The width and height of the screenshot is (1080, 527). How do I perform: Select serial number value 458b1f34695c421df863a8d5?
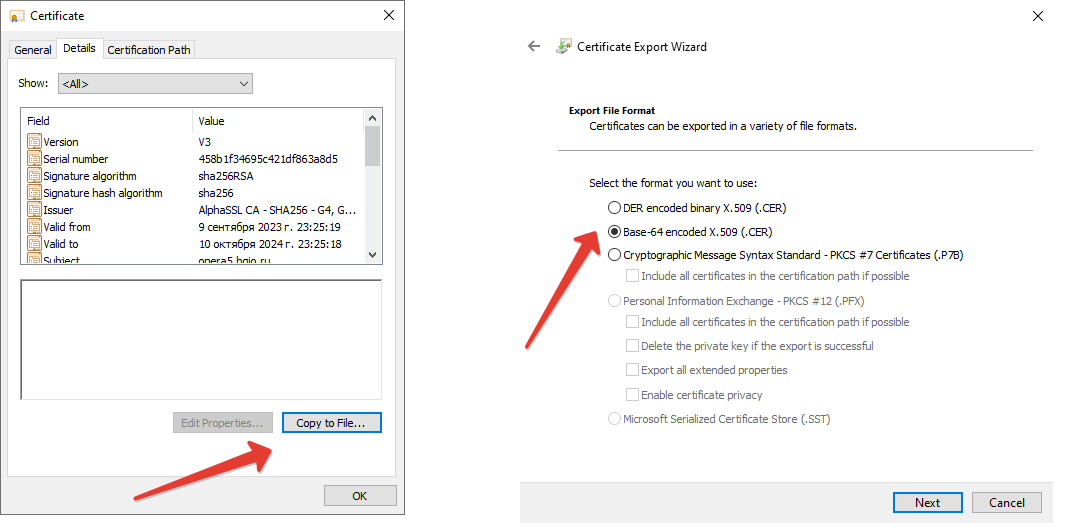268,159
